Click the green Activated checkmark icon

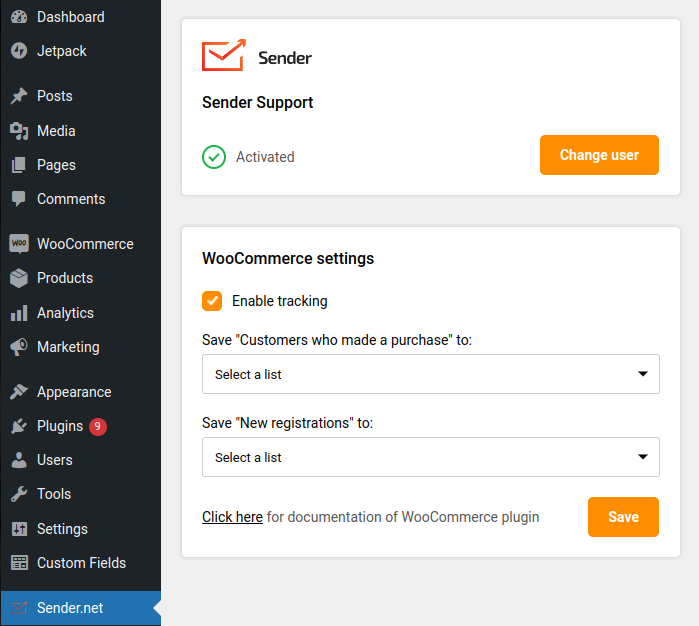click(x=214, y=157)
